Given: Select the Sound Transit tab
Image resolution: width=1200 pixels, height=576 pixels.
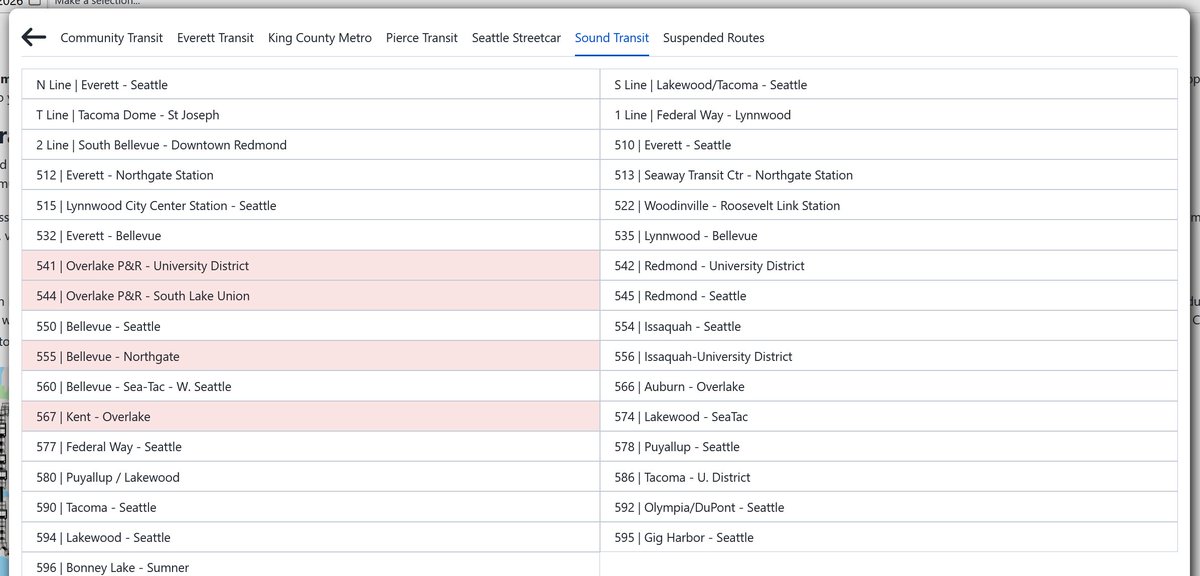Looking at the screenshot, I should click(x=612, y=38).
